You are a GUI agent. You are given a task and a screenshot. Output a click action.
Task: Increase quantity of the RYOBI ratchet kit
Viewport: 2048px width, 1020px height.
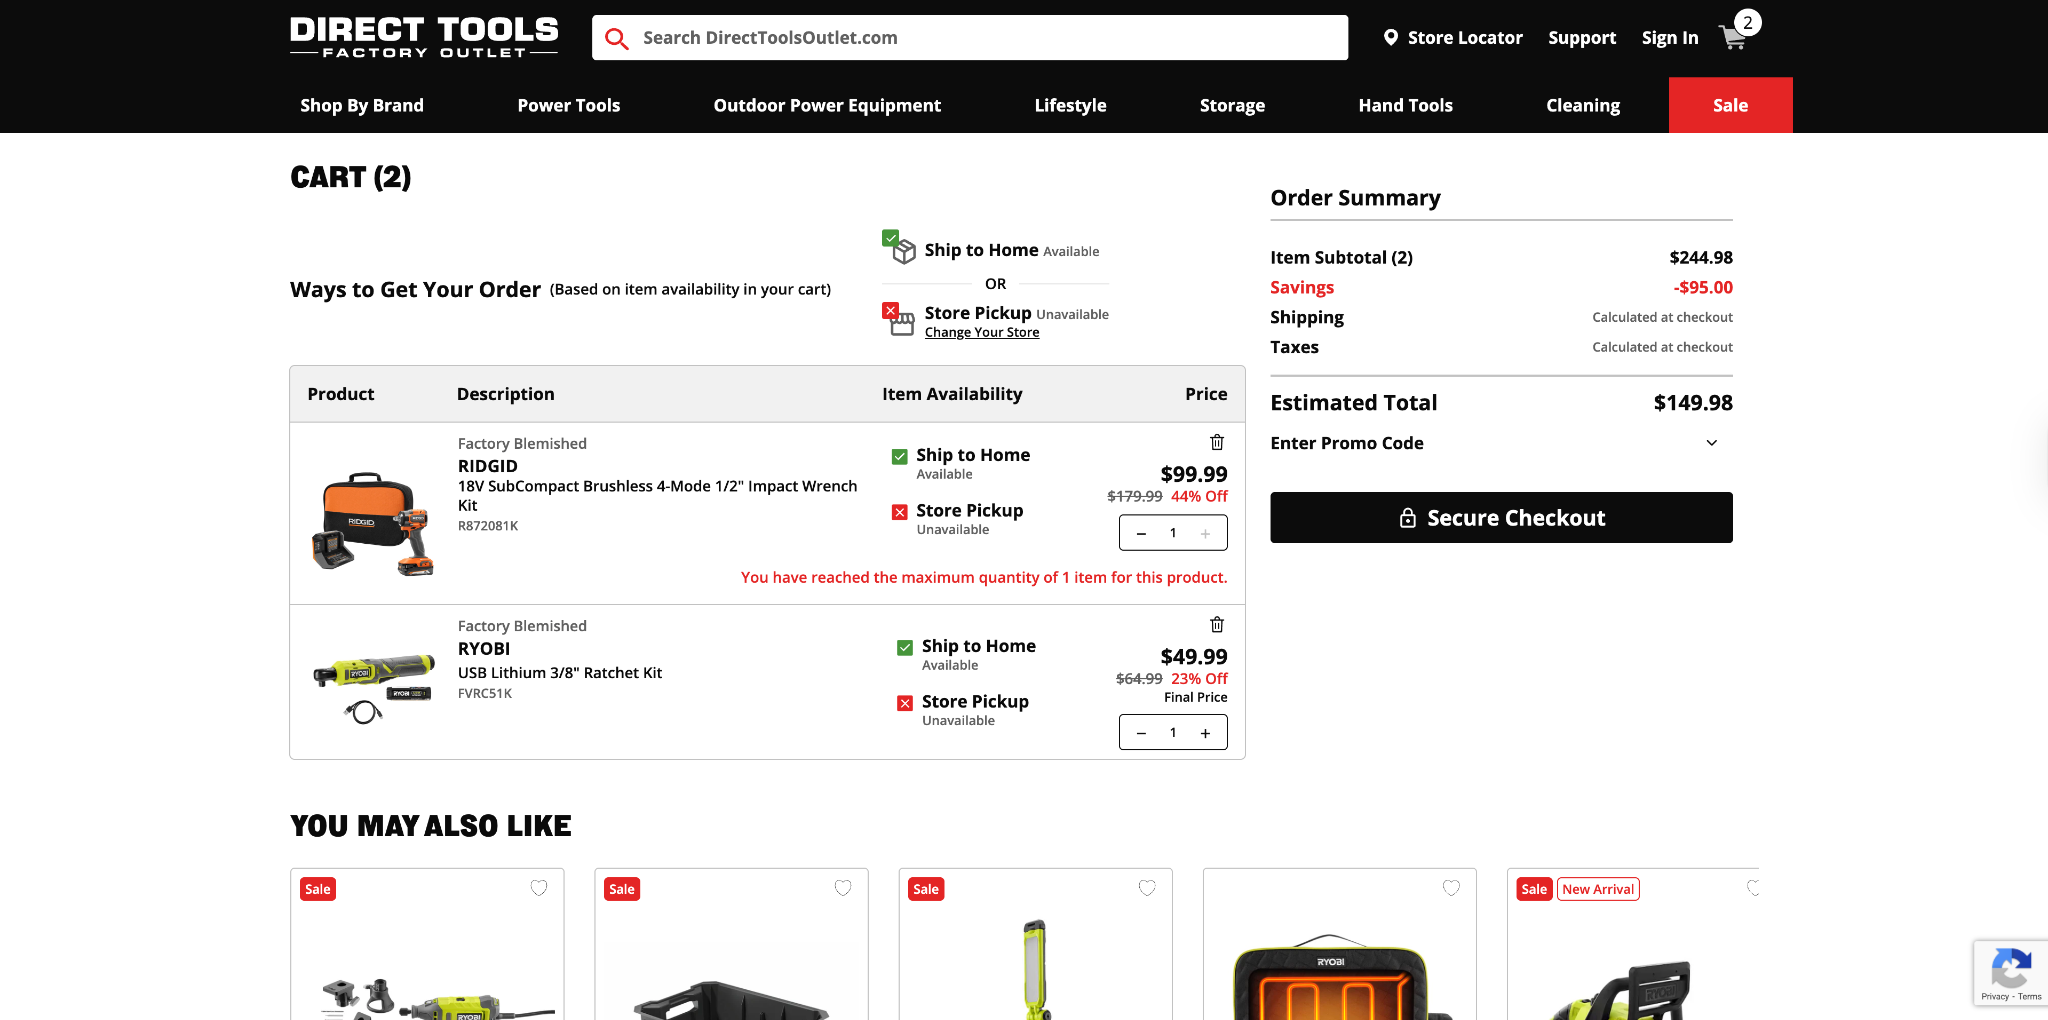pyautogui.click(x=1205, y=732)
